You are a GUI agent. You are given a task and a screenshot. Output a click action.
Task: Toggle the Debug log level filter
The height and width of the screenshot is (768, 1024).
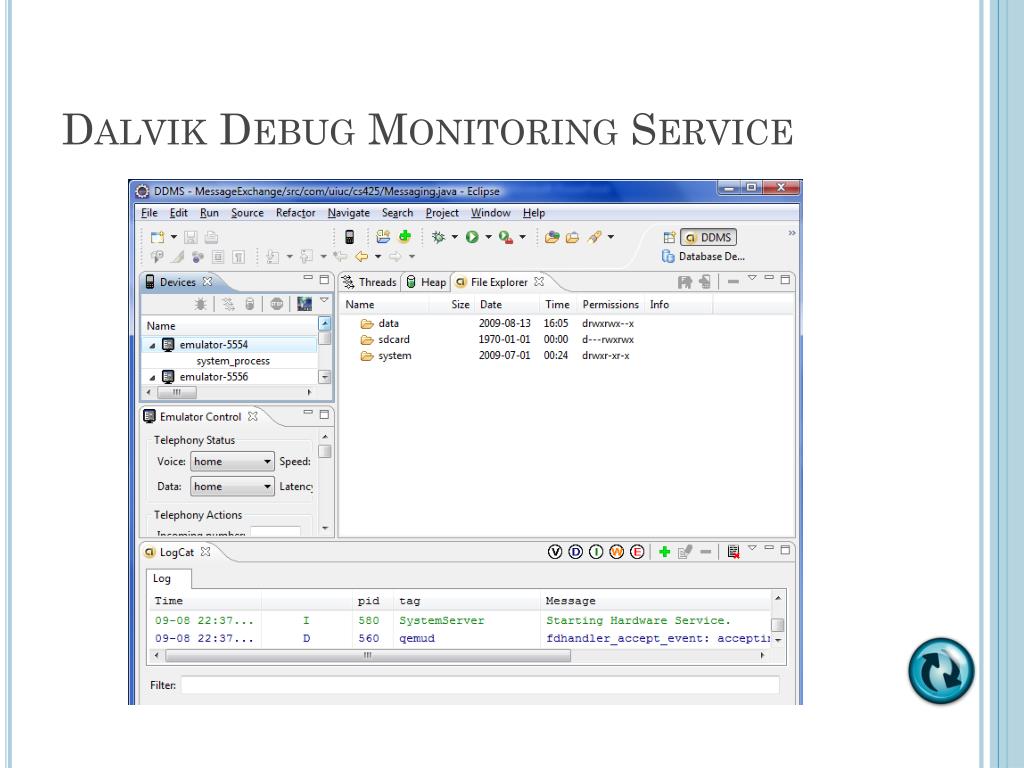tap(575, 552)
